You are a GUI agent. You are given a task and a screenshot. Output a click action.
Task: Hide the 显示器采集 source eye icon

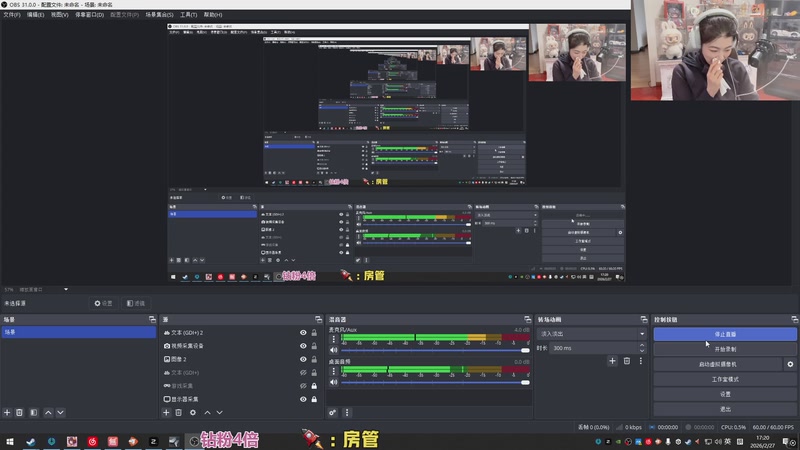[303, 399]
